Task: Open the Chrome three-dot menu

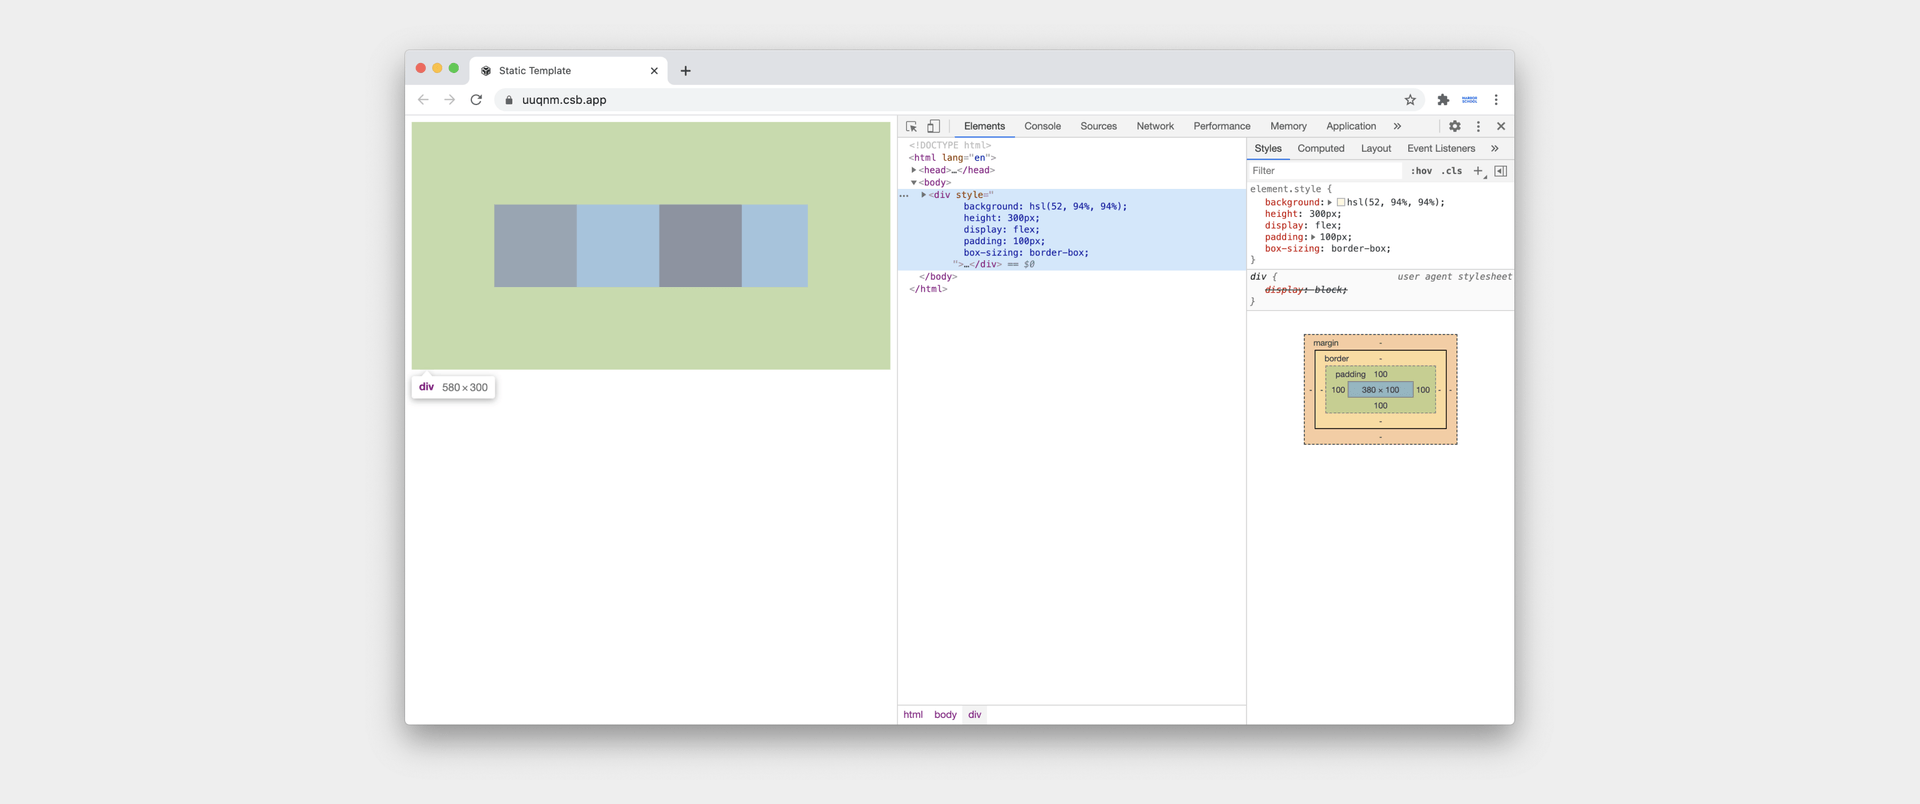Action: point(1496,100)
